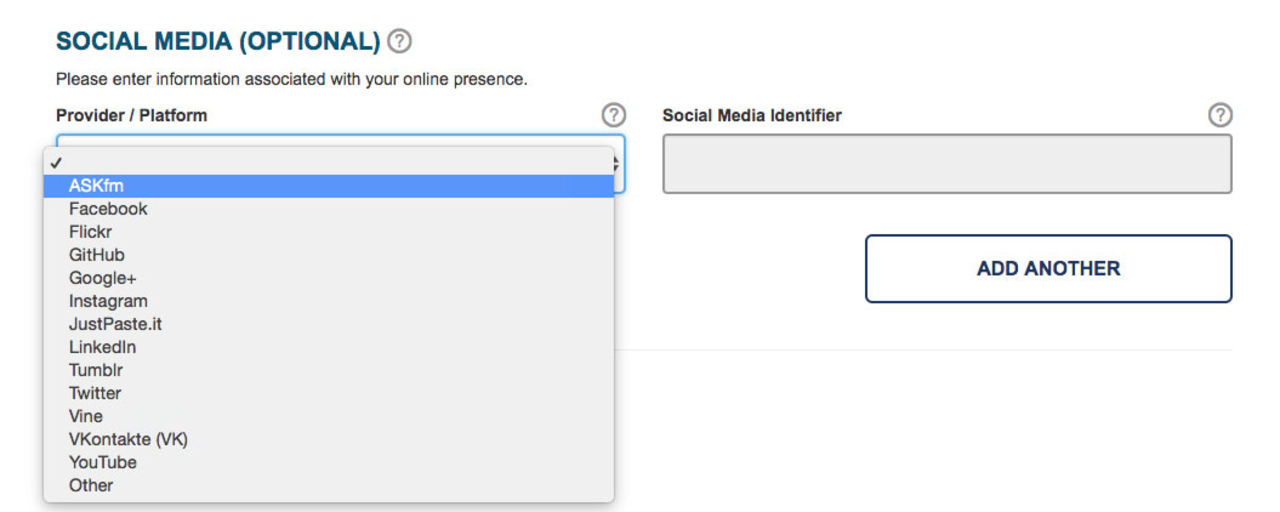The height and width of the screenshot is (512, 1280).
Task: Click help icon for Social Media Identifier
Action: pyautogui.click(x=1219, y=115)
